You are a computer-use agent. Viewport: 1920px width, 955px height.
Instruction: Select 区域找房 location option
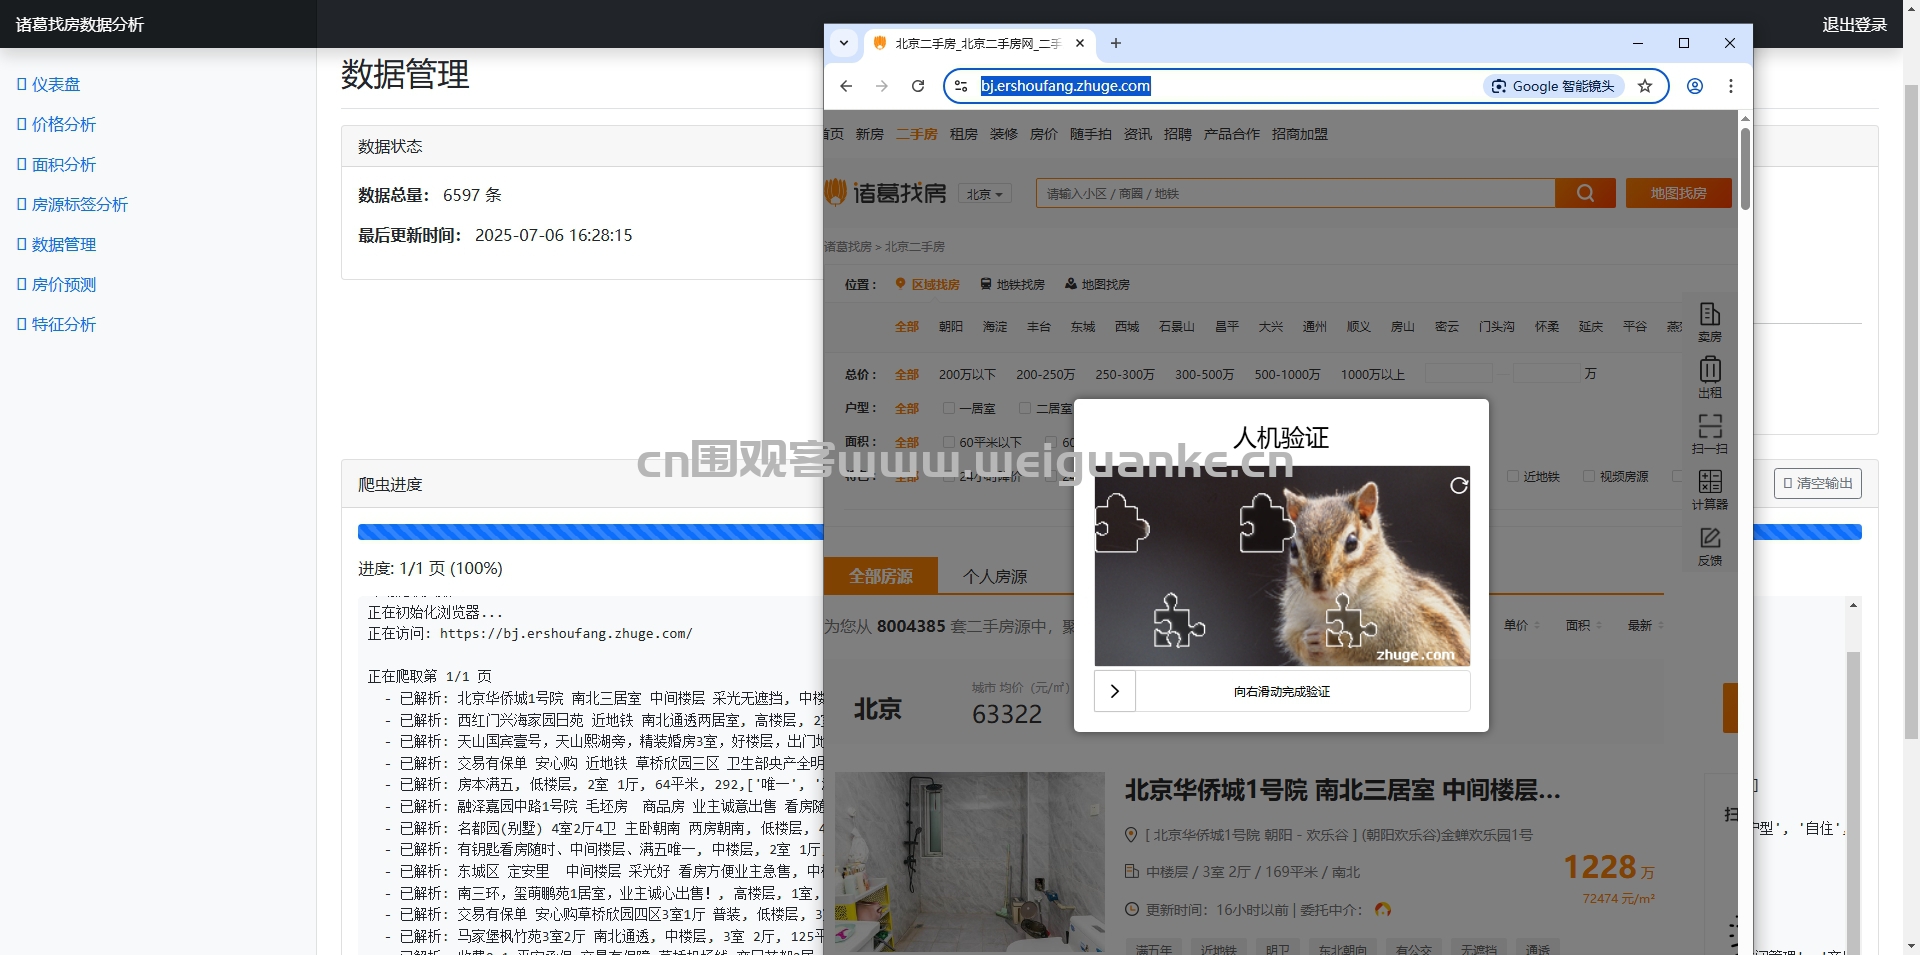coord(927,284)
